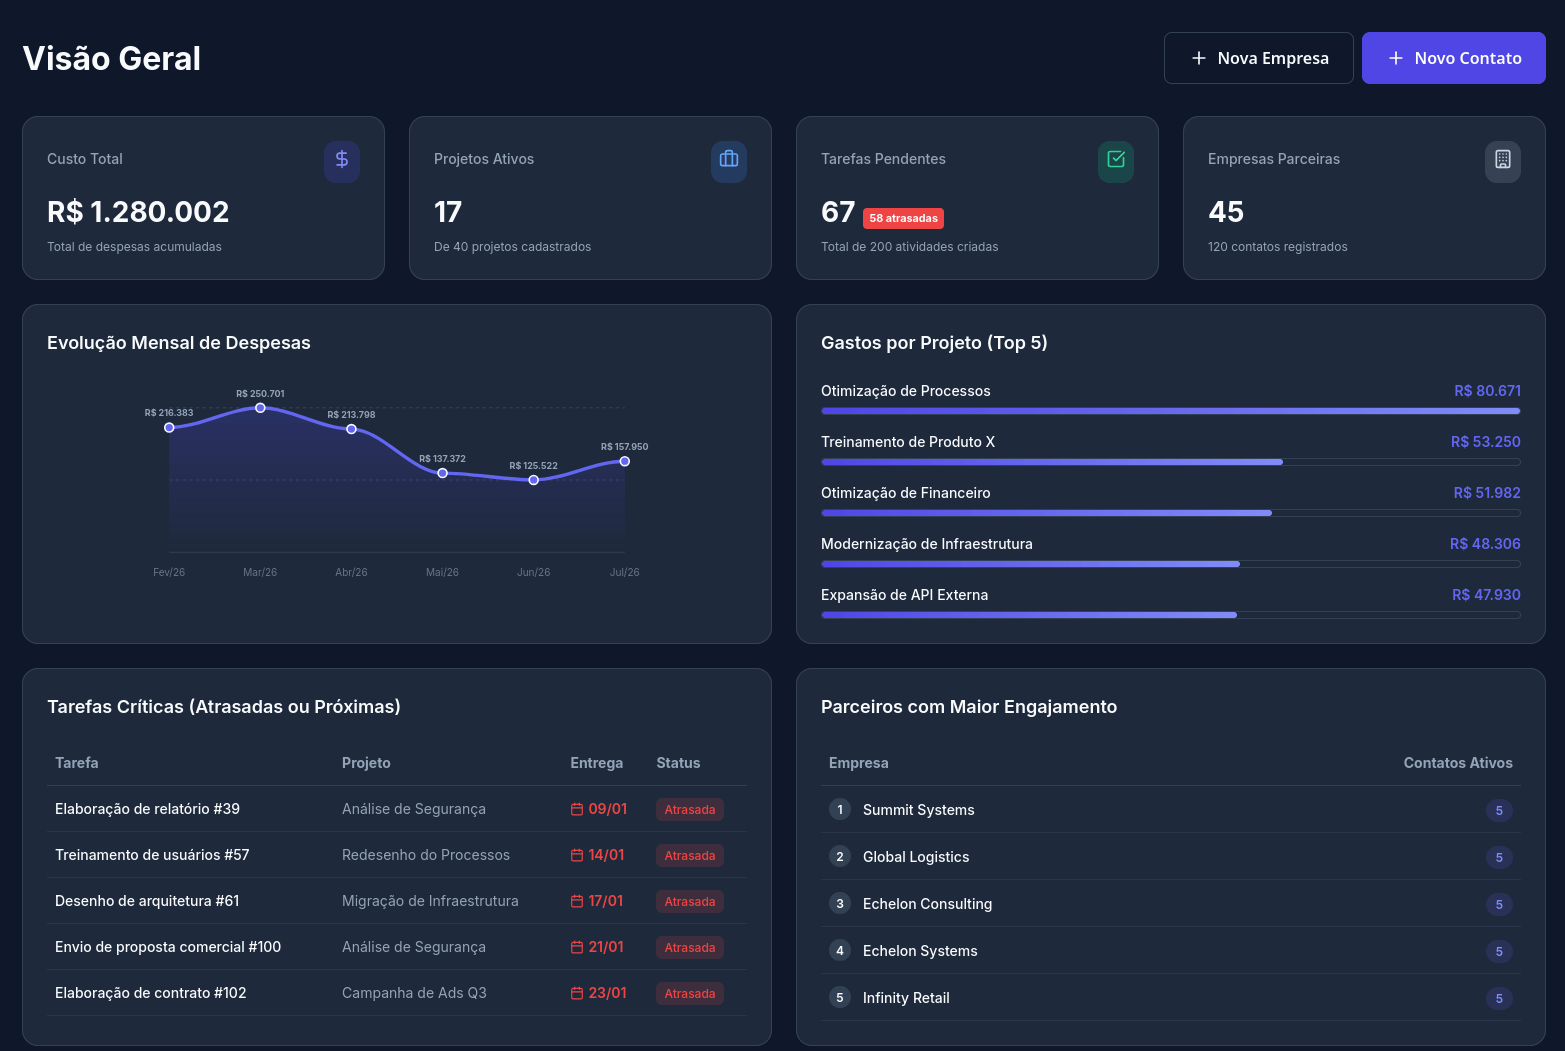Click the Entrega column header
Image resolution: width=1565 pixels, height=1051 pixels.
tap(597, 763)
